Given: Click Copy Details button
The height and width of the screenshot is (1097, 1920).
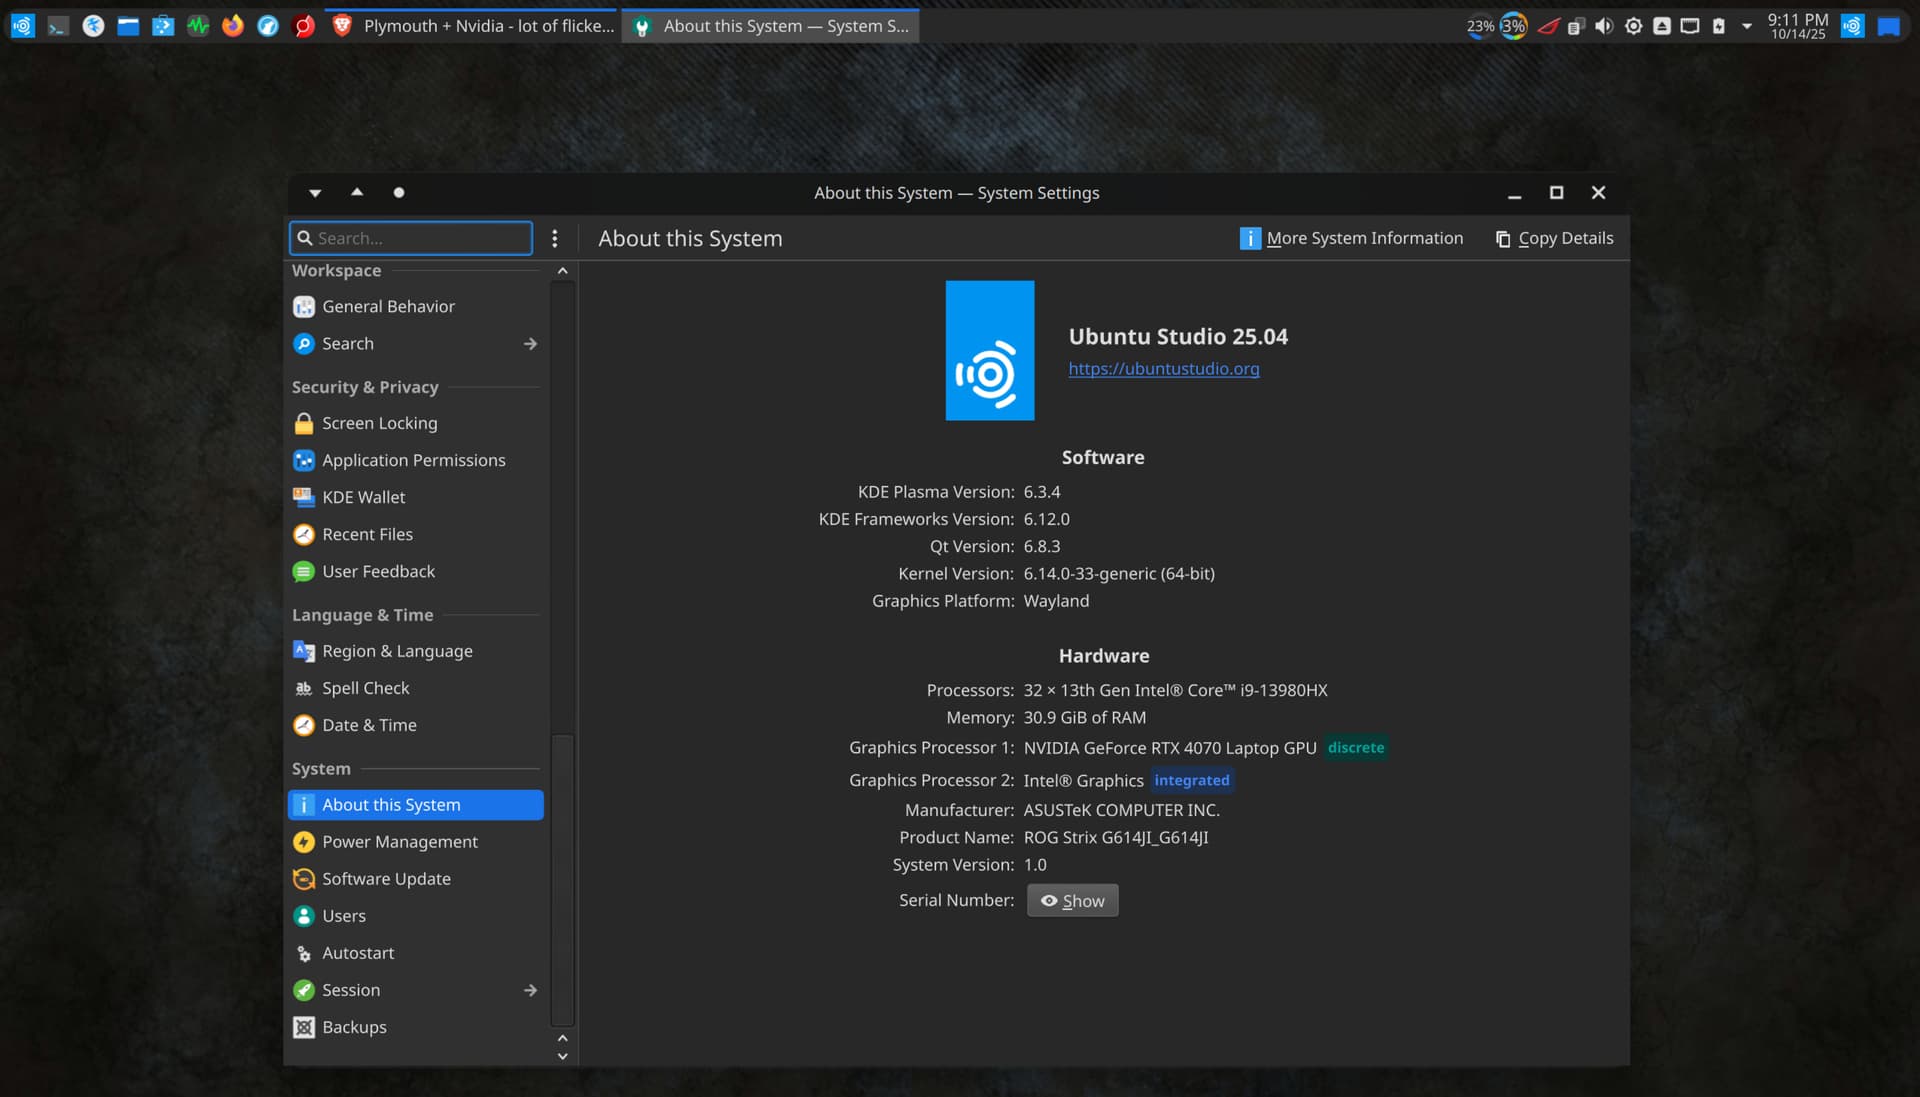Looking at the screenshot, I should pyautogui.click(x=1554, y=238).
